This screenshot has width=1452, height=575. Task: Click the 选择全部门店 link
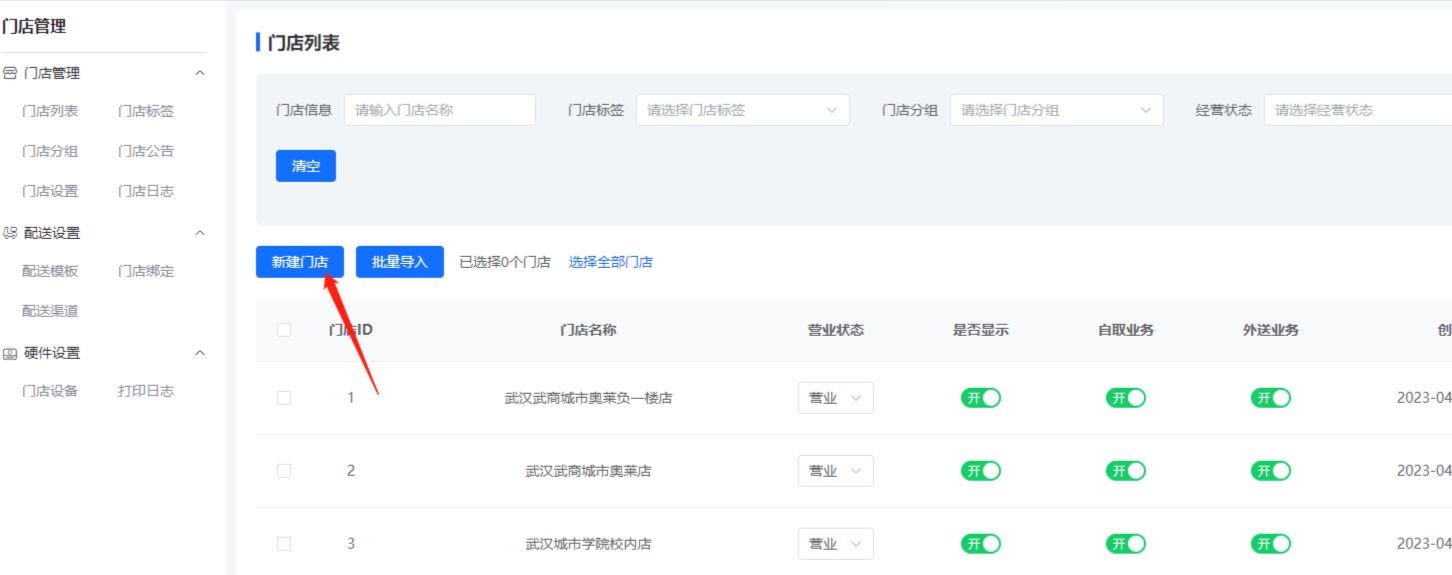[x=611, y=262]
